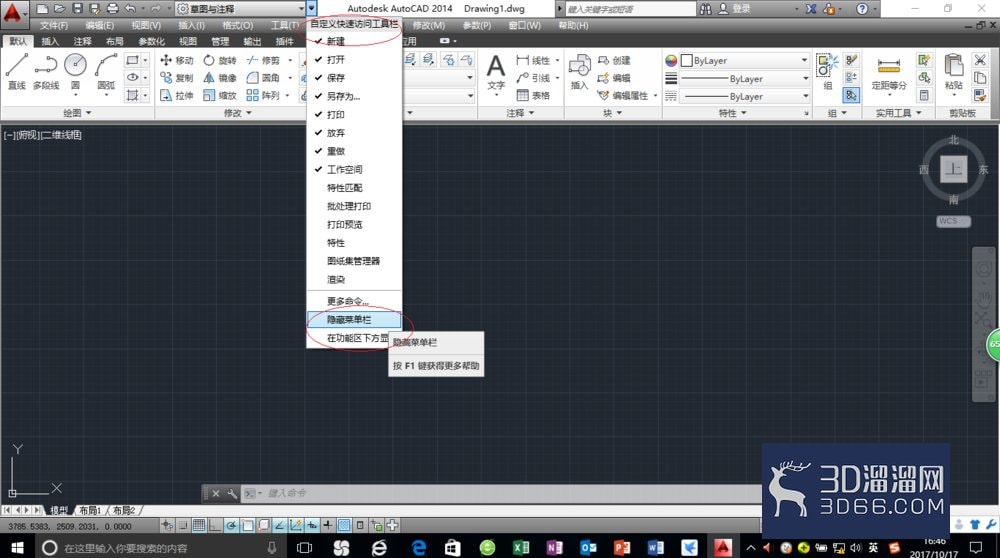
Task: Click the 创建 block create tool
Action: point(614,60)
